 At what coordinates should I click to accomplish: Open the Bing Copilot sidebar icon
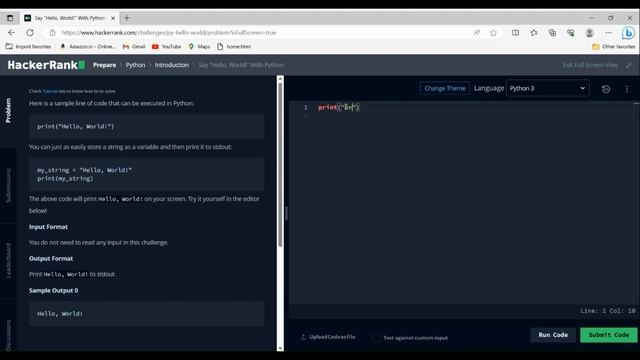(628, 33)
